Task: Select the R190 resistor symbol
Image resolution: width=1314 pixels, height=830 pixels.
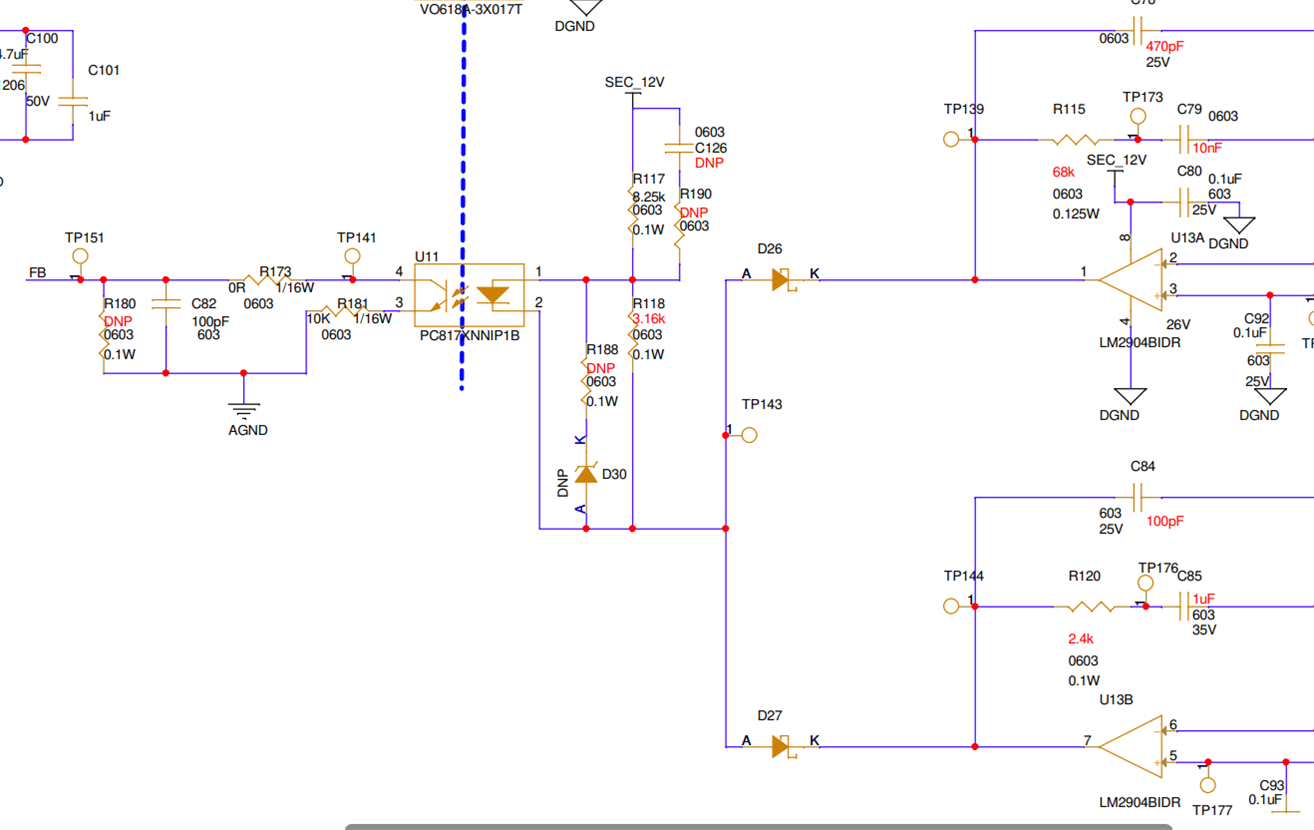Action: pos(679,225)
